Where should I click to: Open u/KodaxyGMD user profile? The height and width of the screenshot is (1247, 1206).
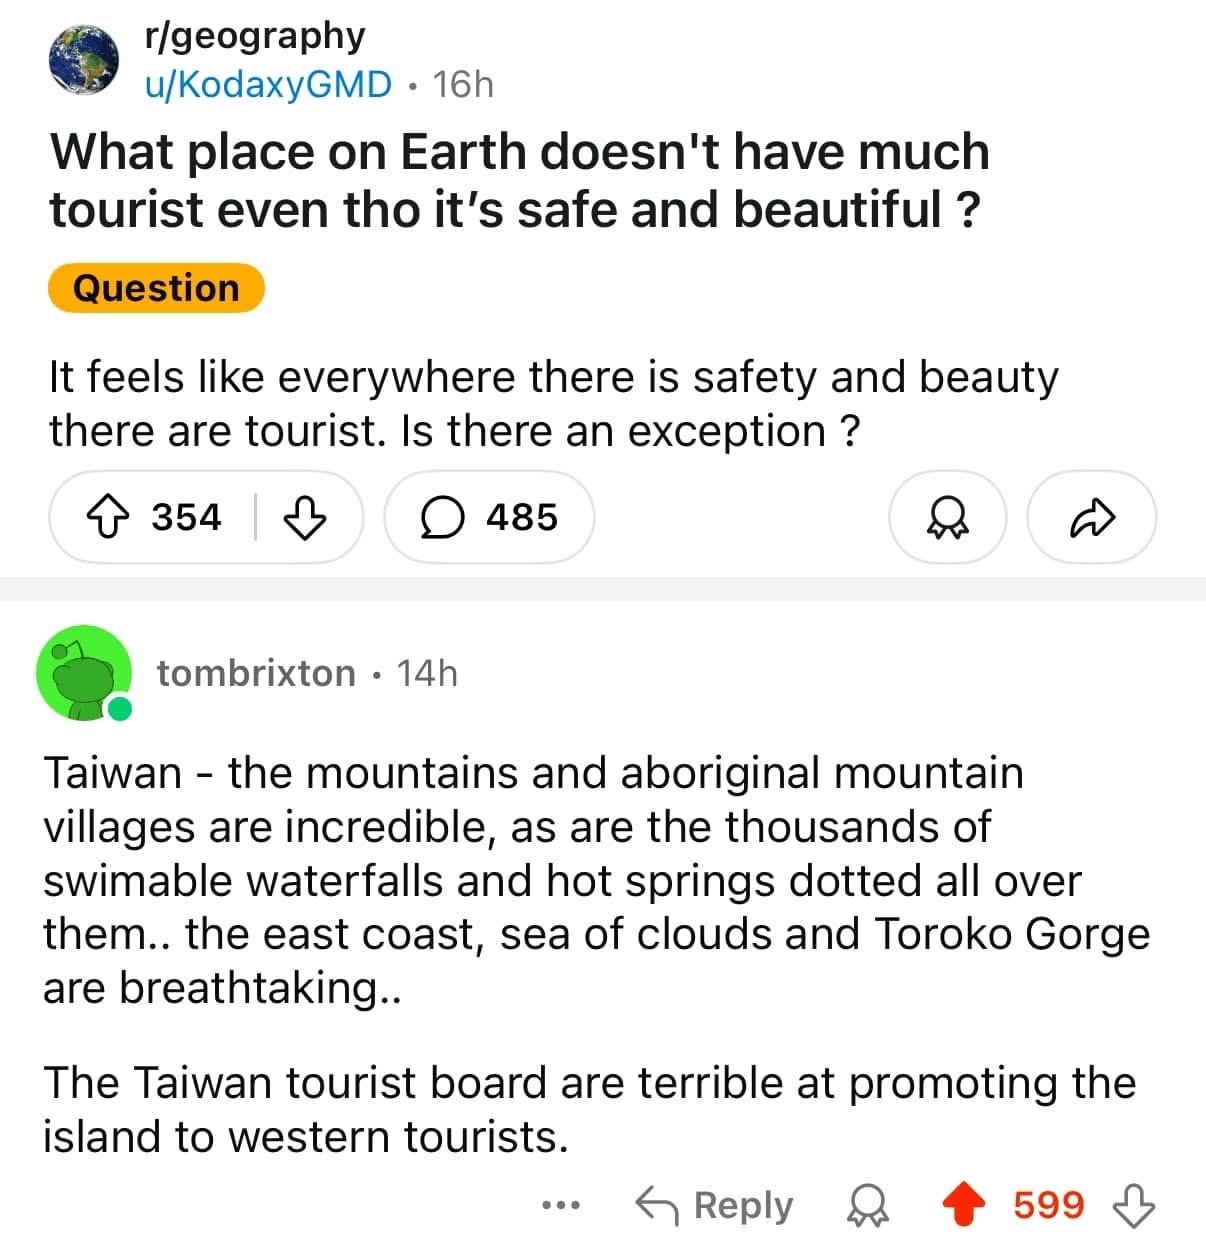[x=268, y=84]
